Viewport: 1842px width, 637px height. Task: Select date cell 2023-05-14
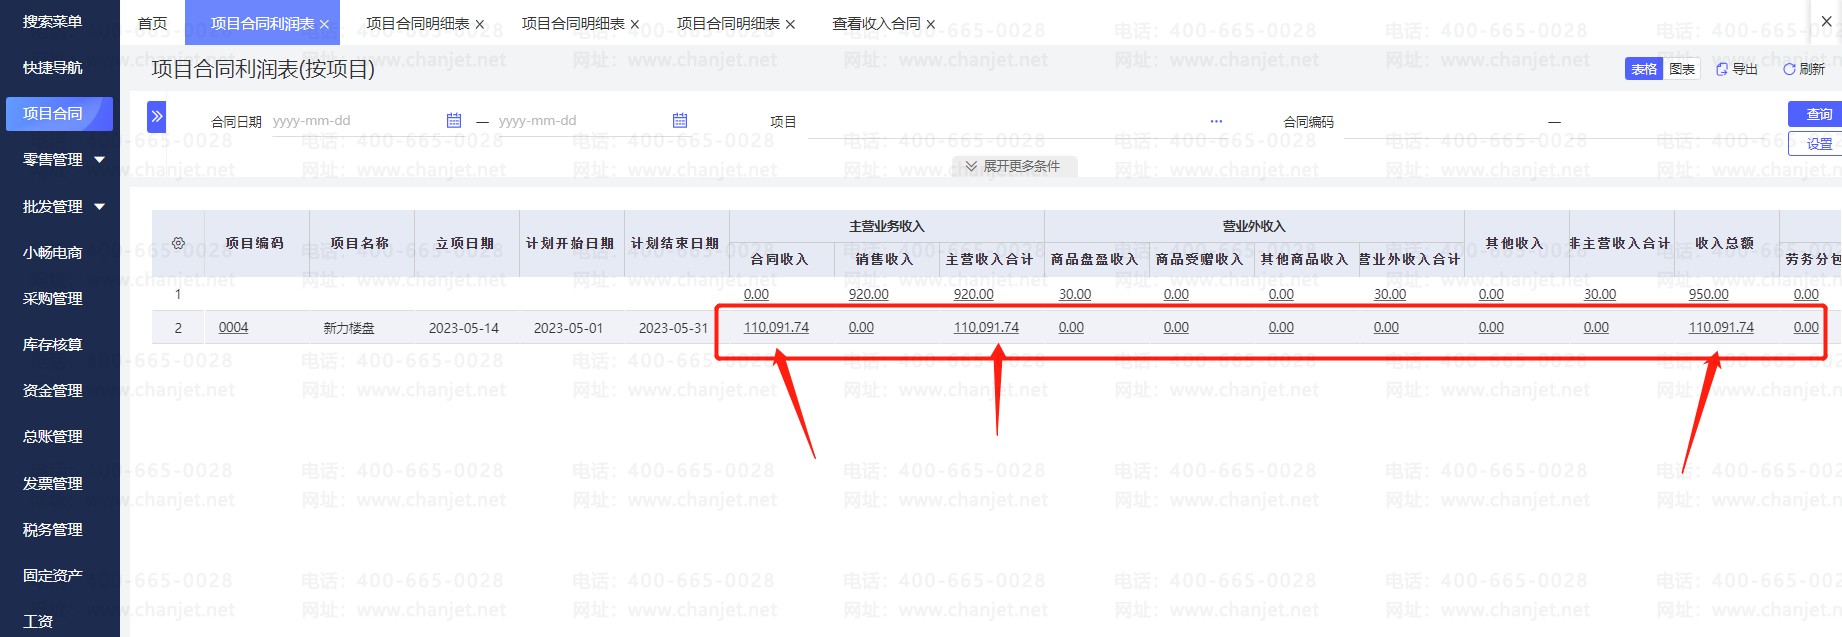coord(464,328)
